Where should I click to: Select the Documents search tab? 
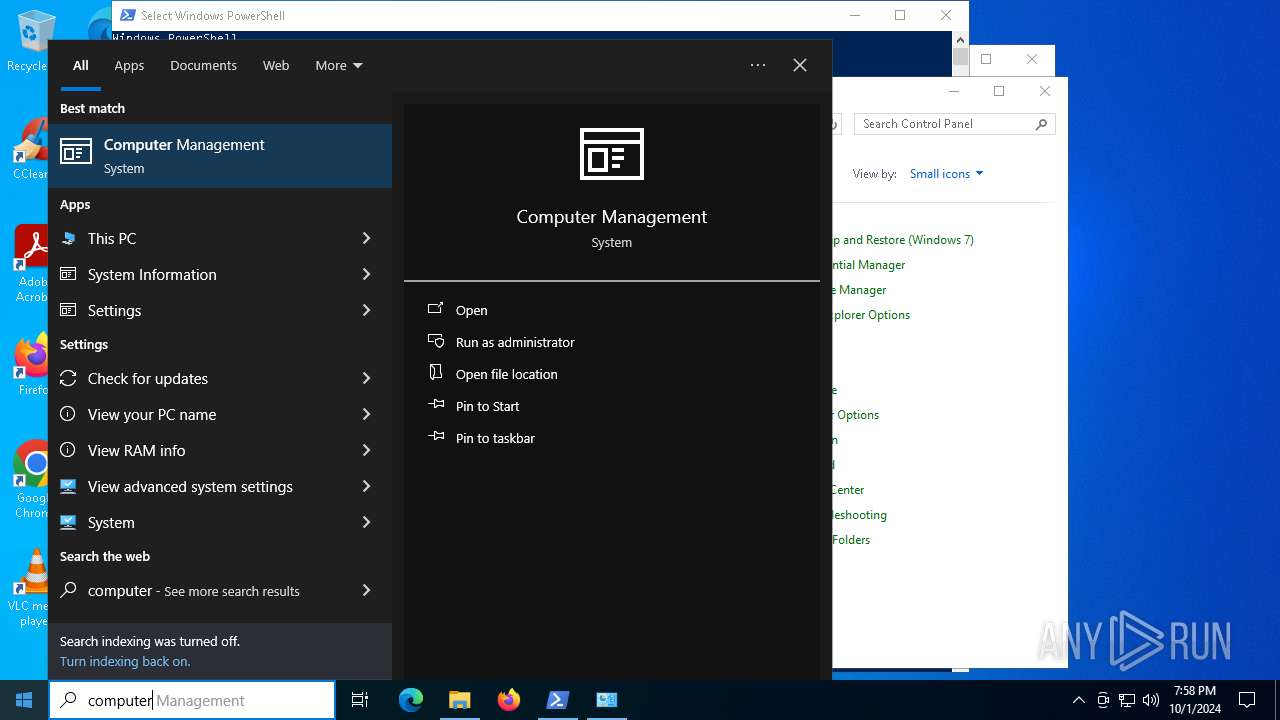[x=203, y=65]
